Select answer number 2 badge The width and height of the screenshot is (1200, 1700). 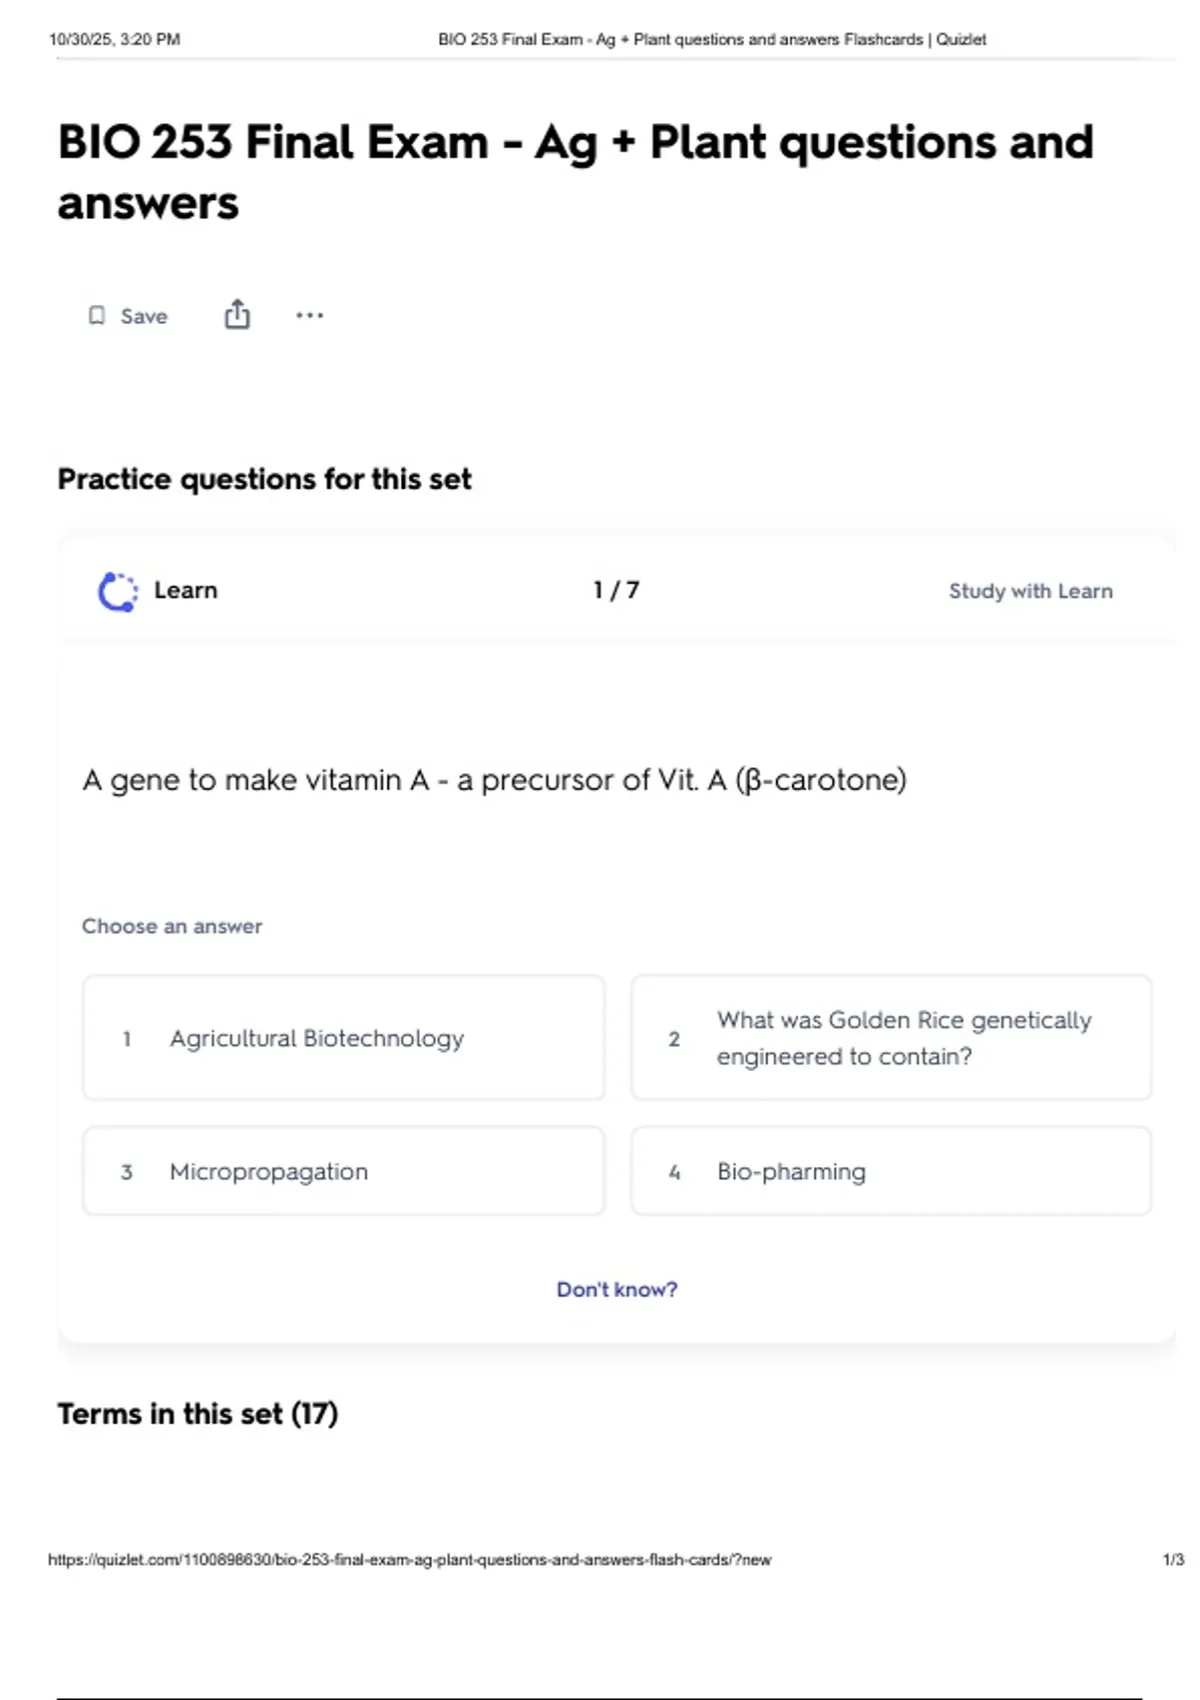(674, 1039)
